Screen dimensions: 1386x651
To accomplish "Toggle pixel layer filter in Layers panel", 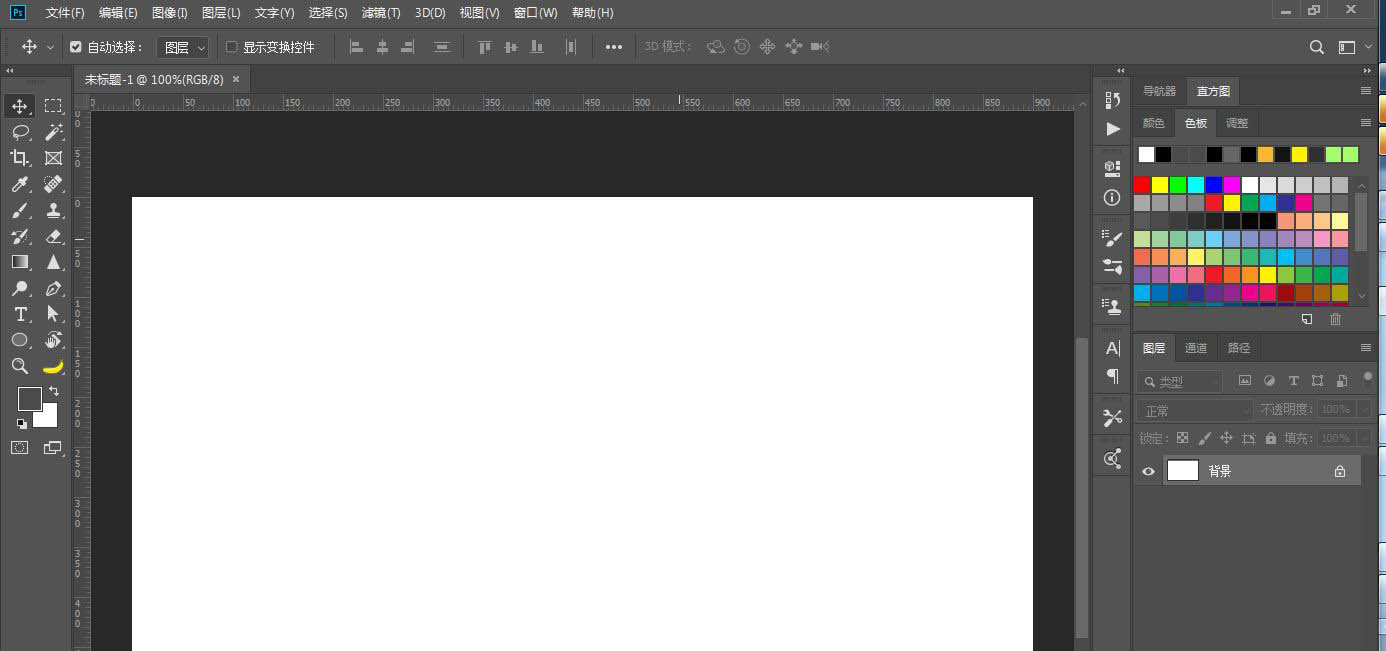I will (1245, 381).
